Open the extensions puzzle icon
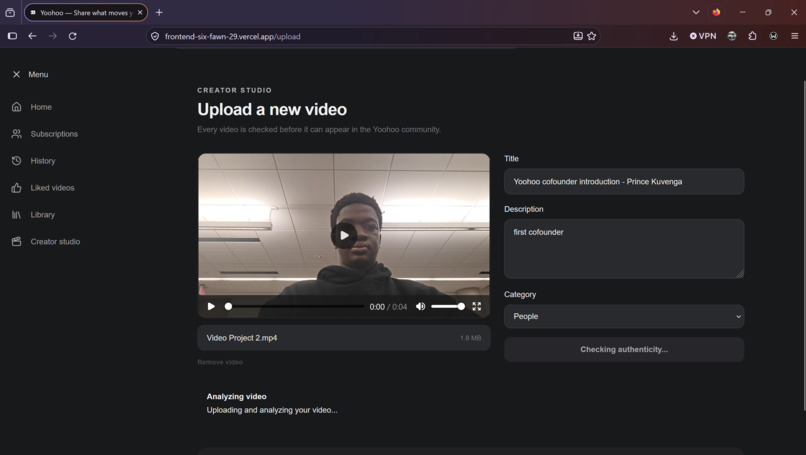This screenshot has height=455, width=806. tap(753, 36)
